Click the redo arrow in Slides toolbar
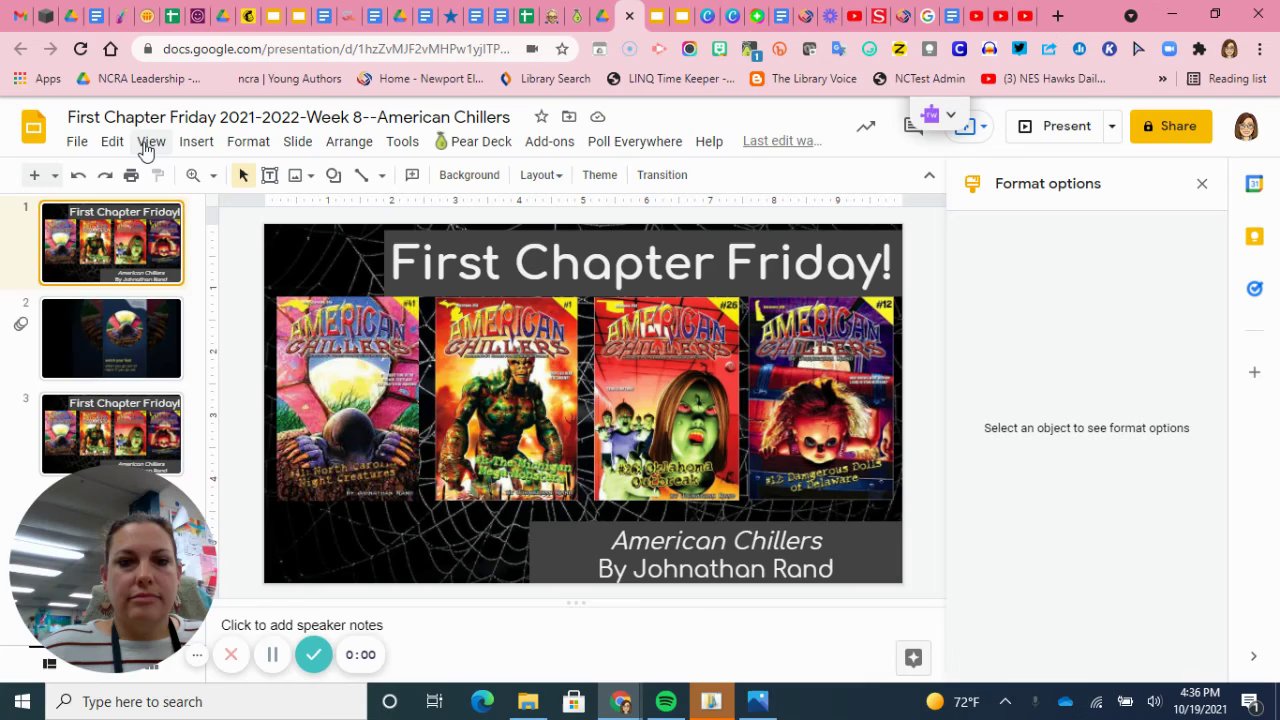 [104, 175]
